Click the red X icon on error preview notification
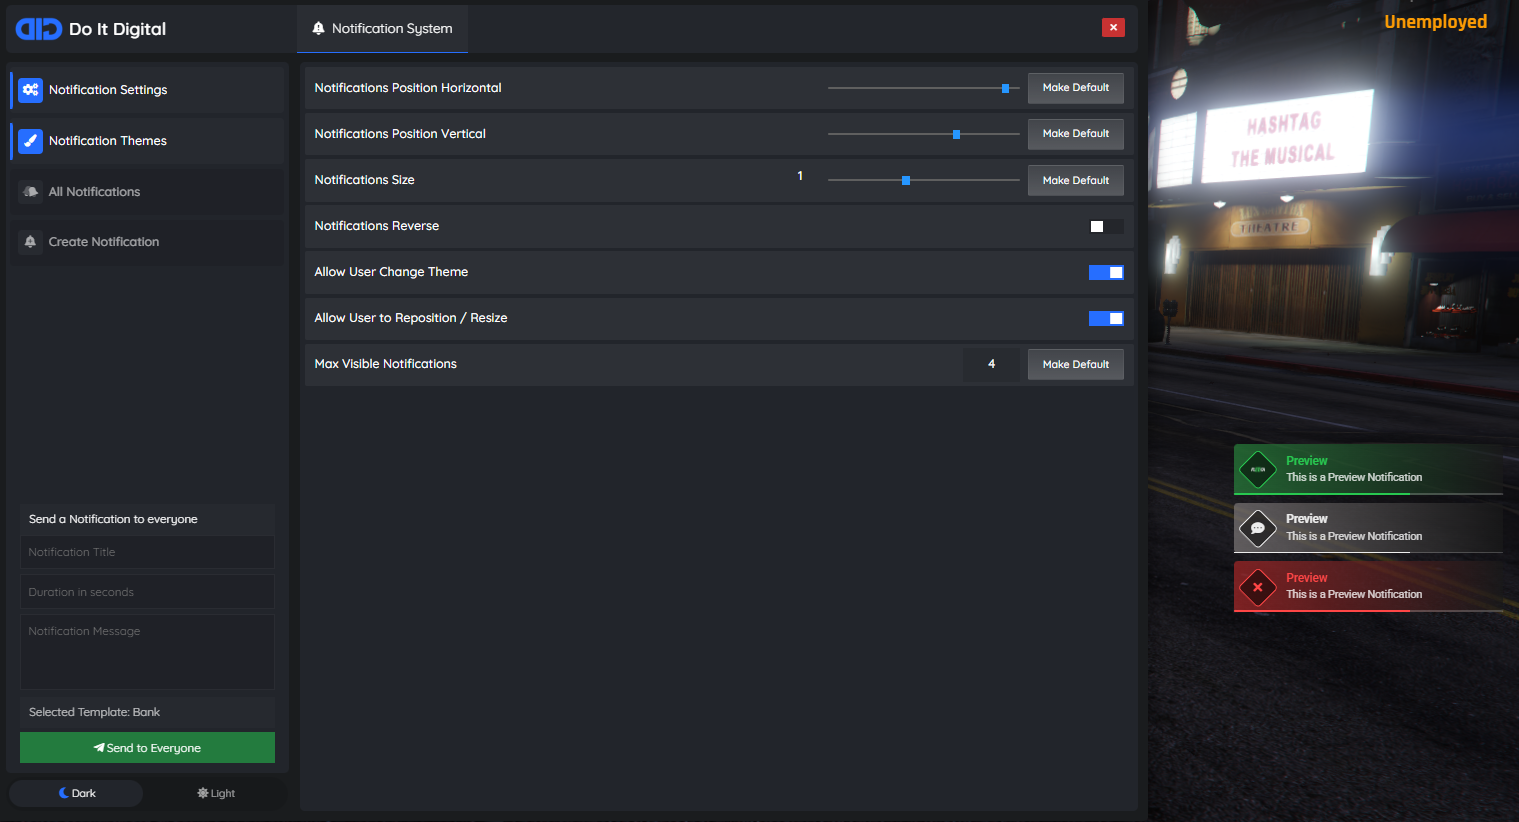The width and height of the screenshot is (1519, 822). click(1257, 587)
